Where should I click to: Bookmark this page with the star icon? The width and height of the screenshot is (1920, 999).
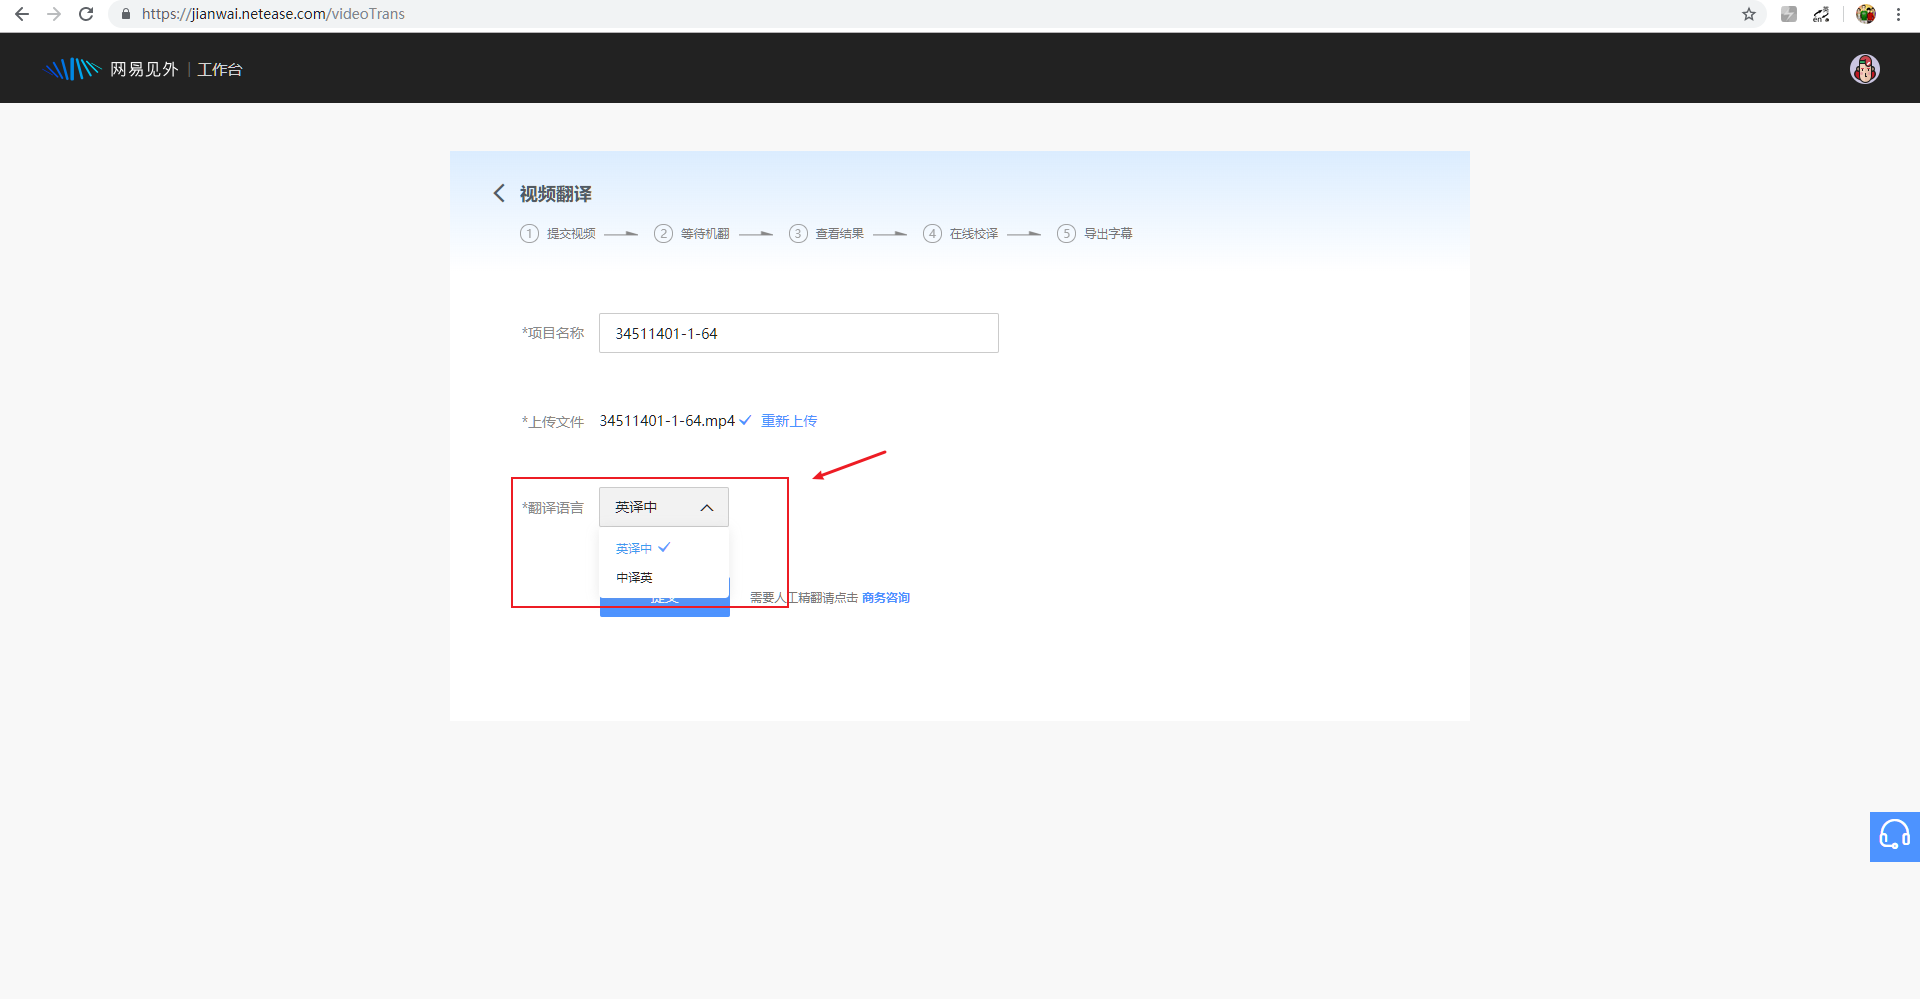(x=1749, y=14)
